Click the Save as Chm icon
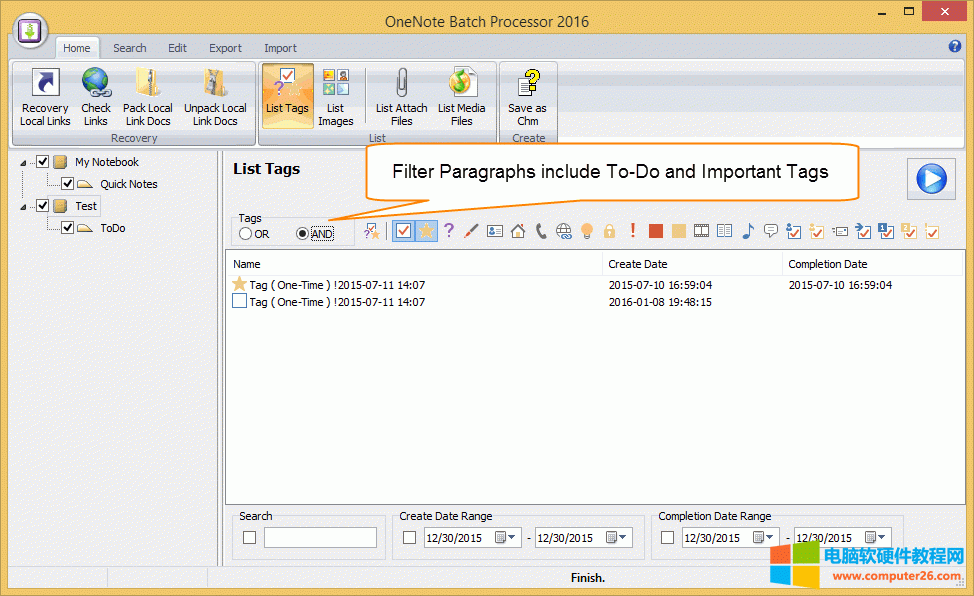 (527, 97)
